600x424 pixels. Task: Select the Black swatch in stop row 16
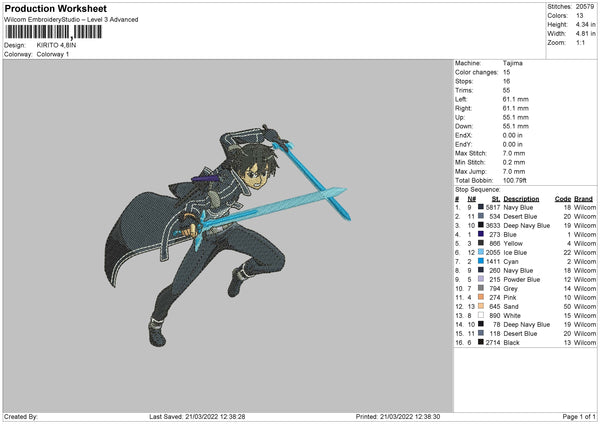point(481,342)
